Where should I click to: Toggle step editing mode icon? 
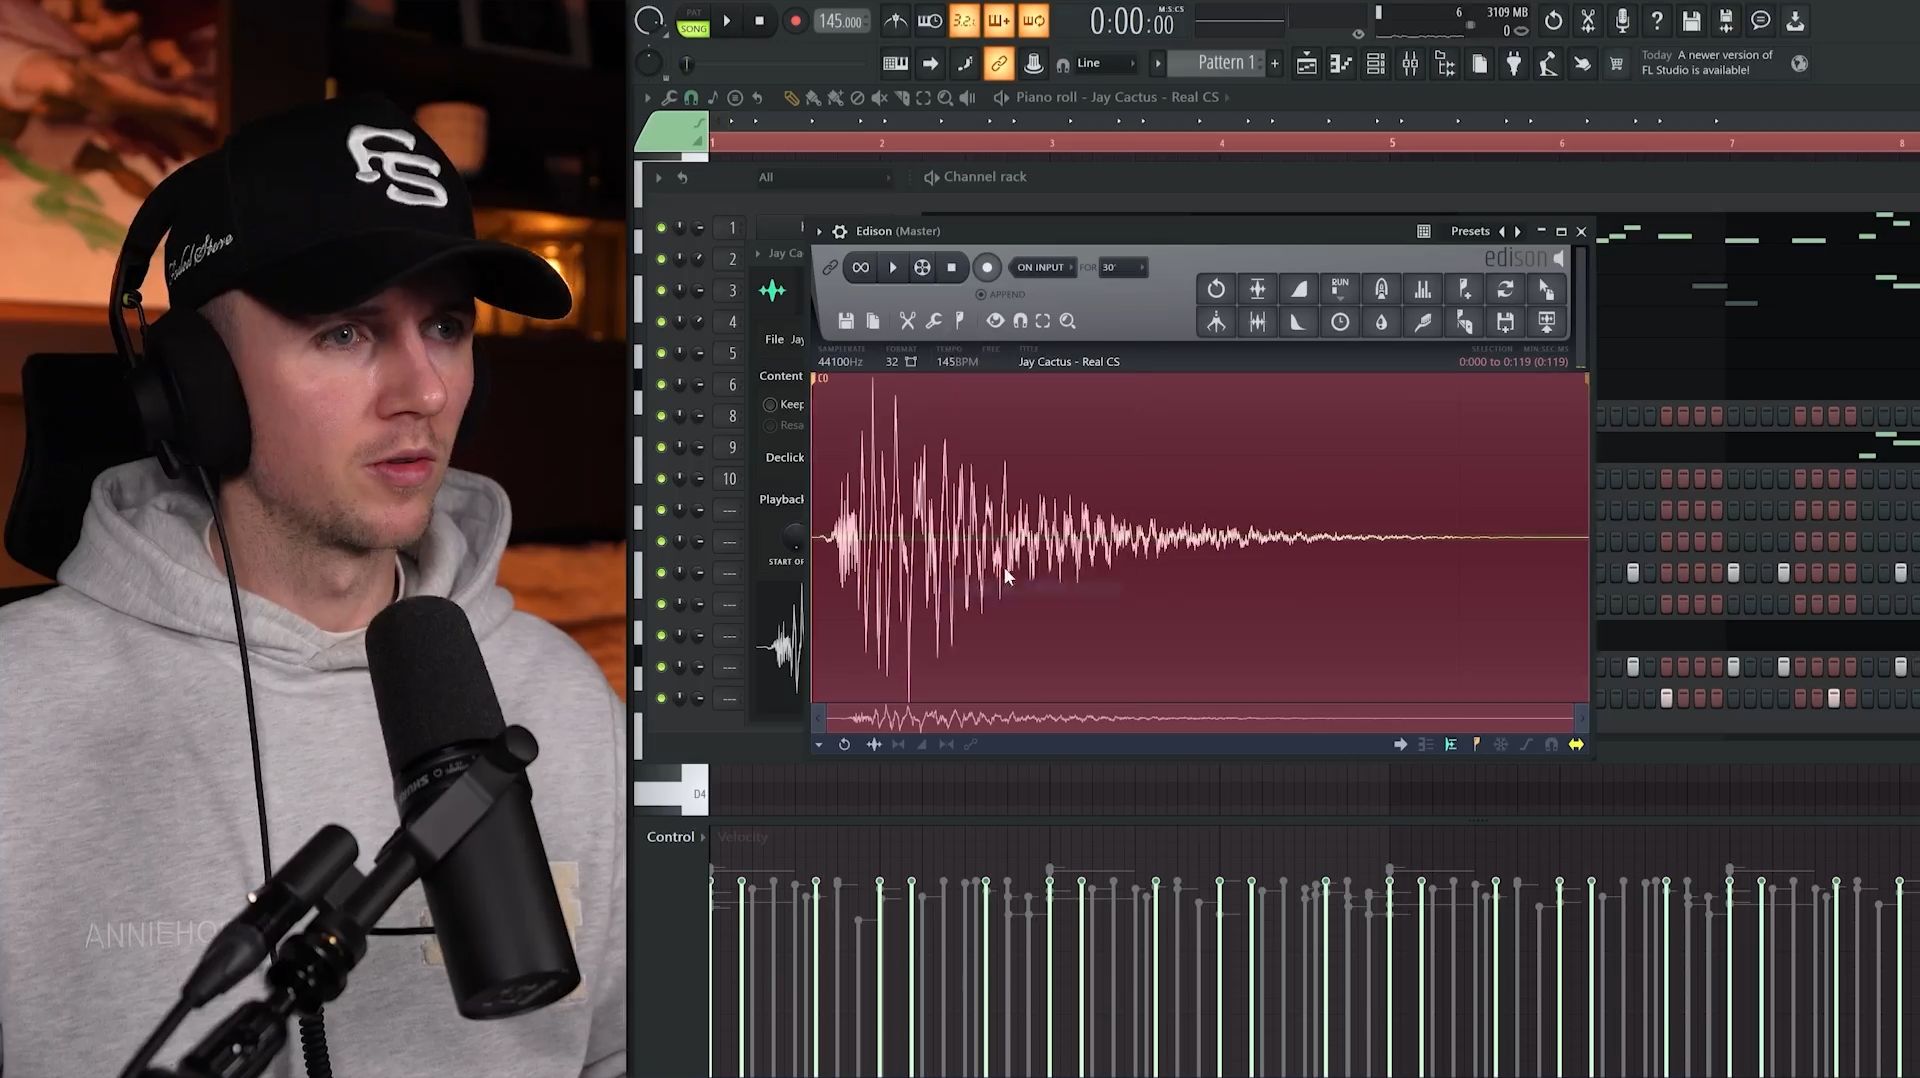[965, 63]
